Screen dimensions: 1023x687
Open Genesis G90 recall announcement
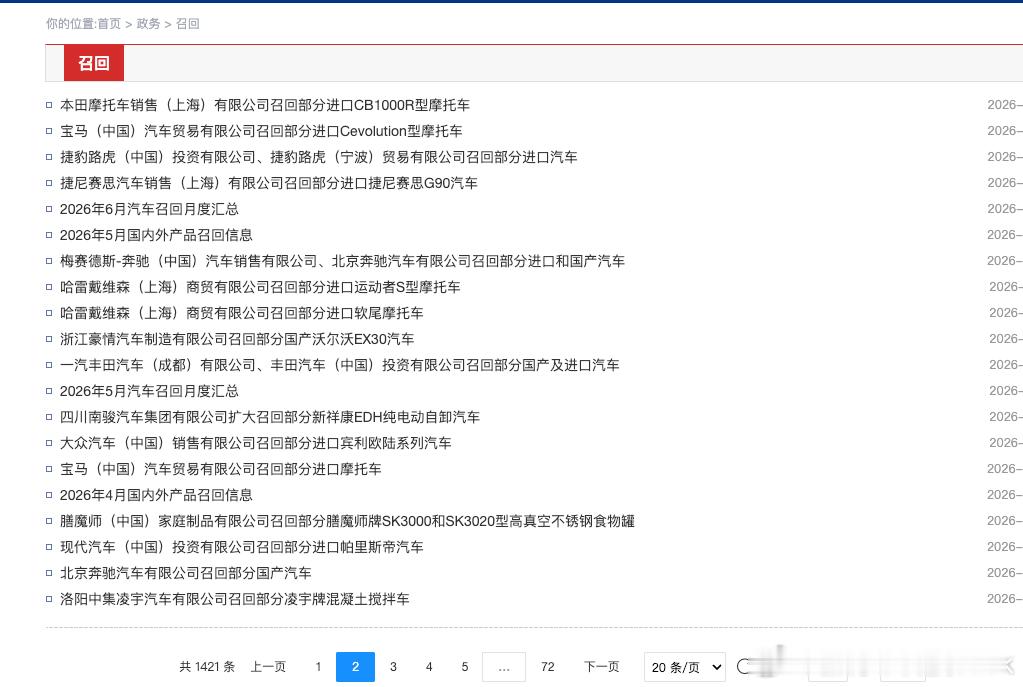(x=269, y=183)
